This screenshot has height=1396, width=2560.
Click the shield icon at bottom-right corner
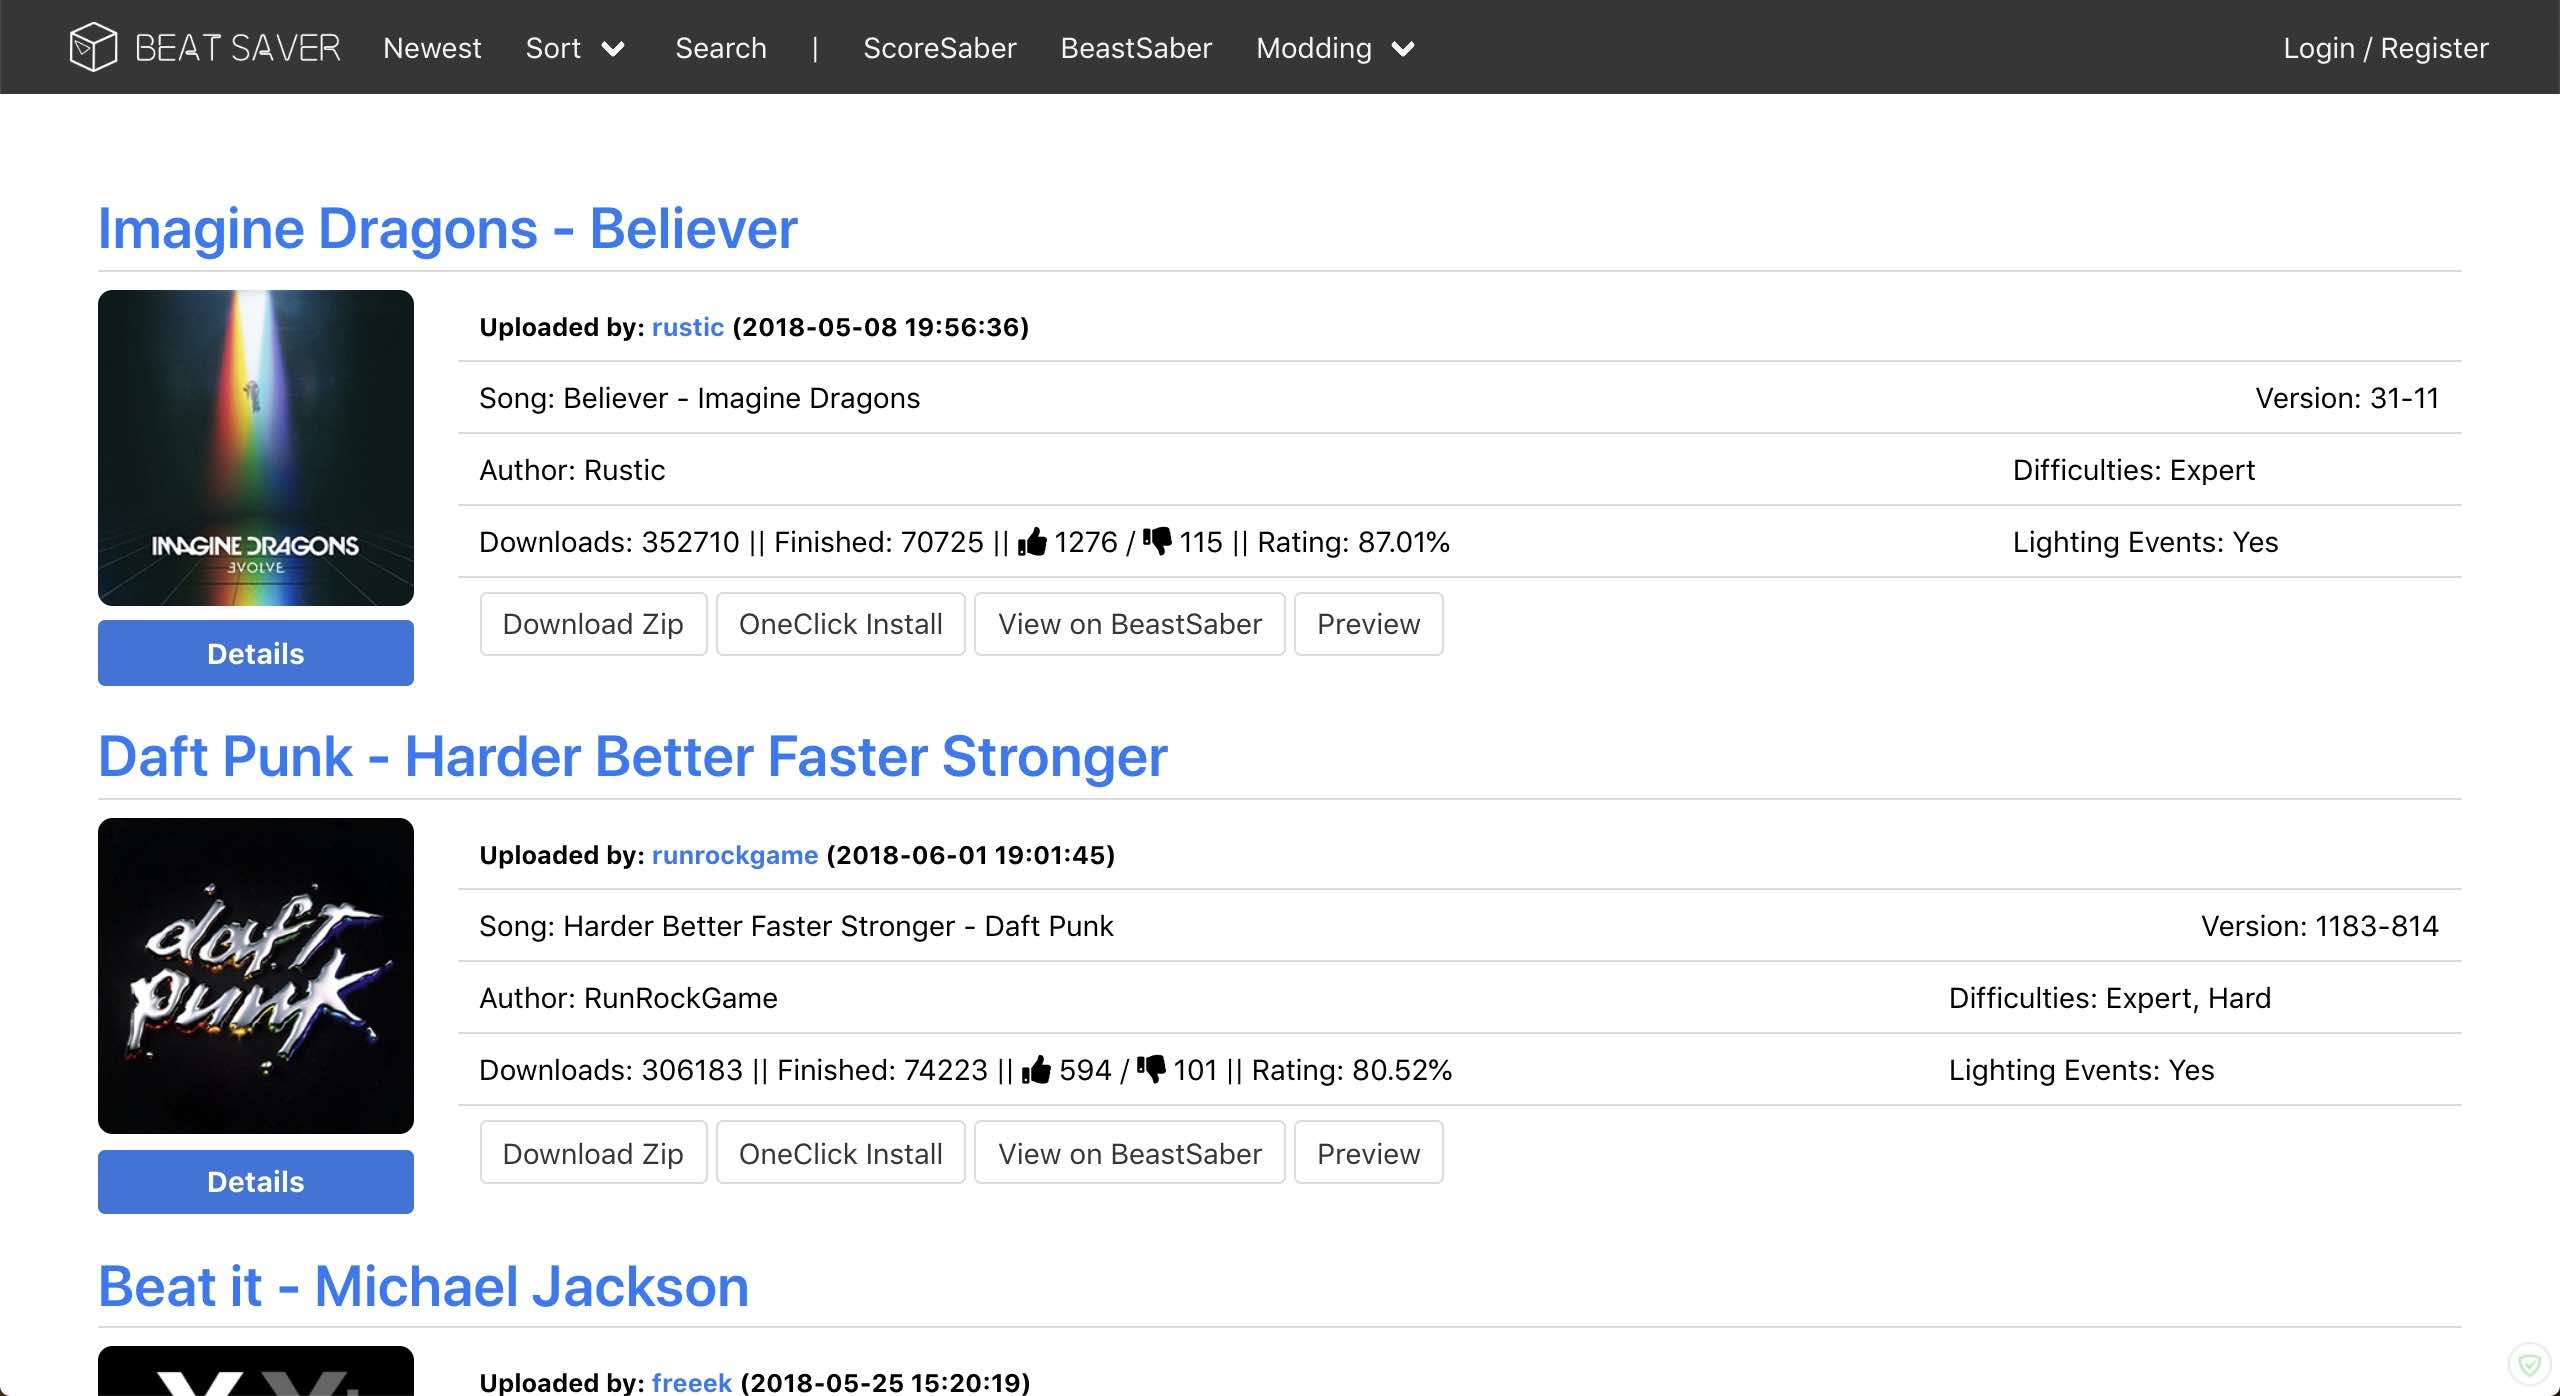click(2530, 1364)
